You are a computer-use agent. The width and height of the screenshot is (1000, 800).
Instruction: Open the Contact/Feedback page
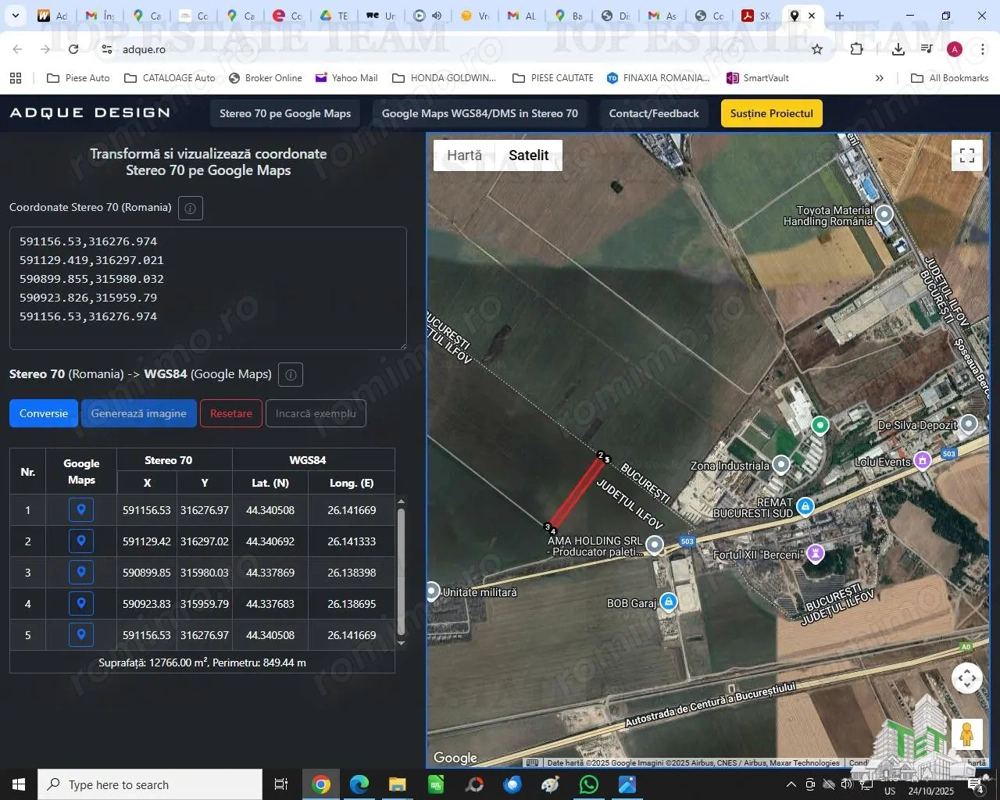653,113
